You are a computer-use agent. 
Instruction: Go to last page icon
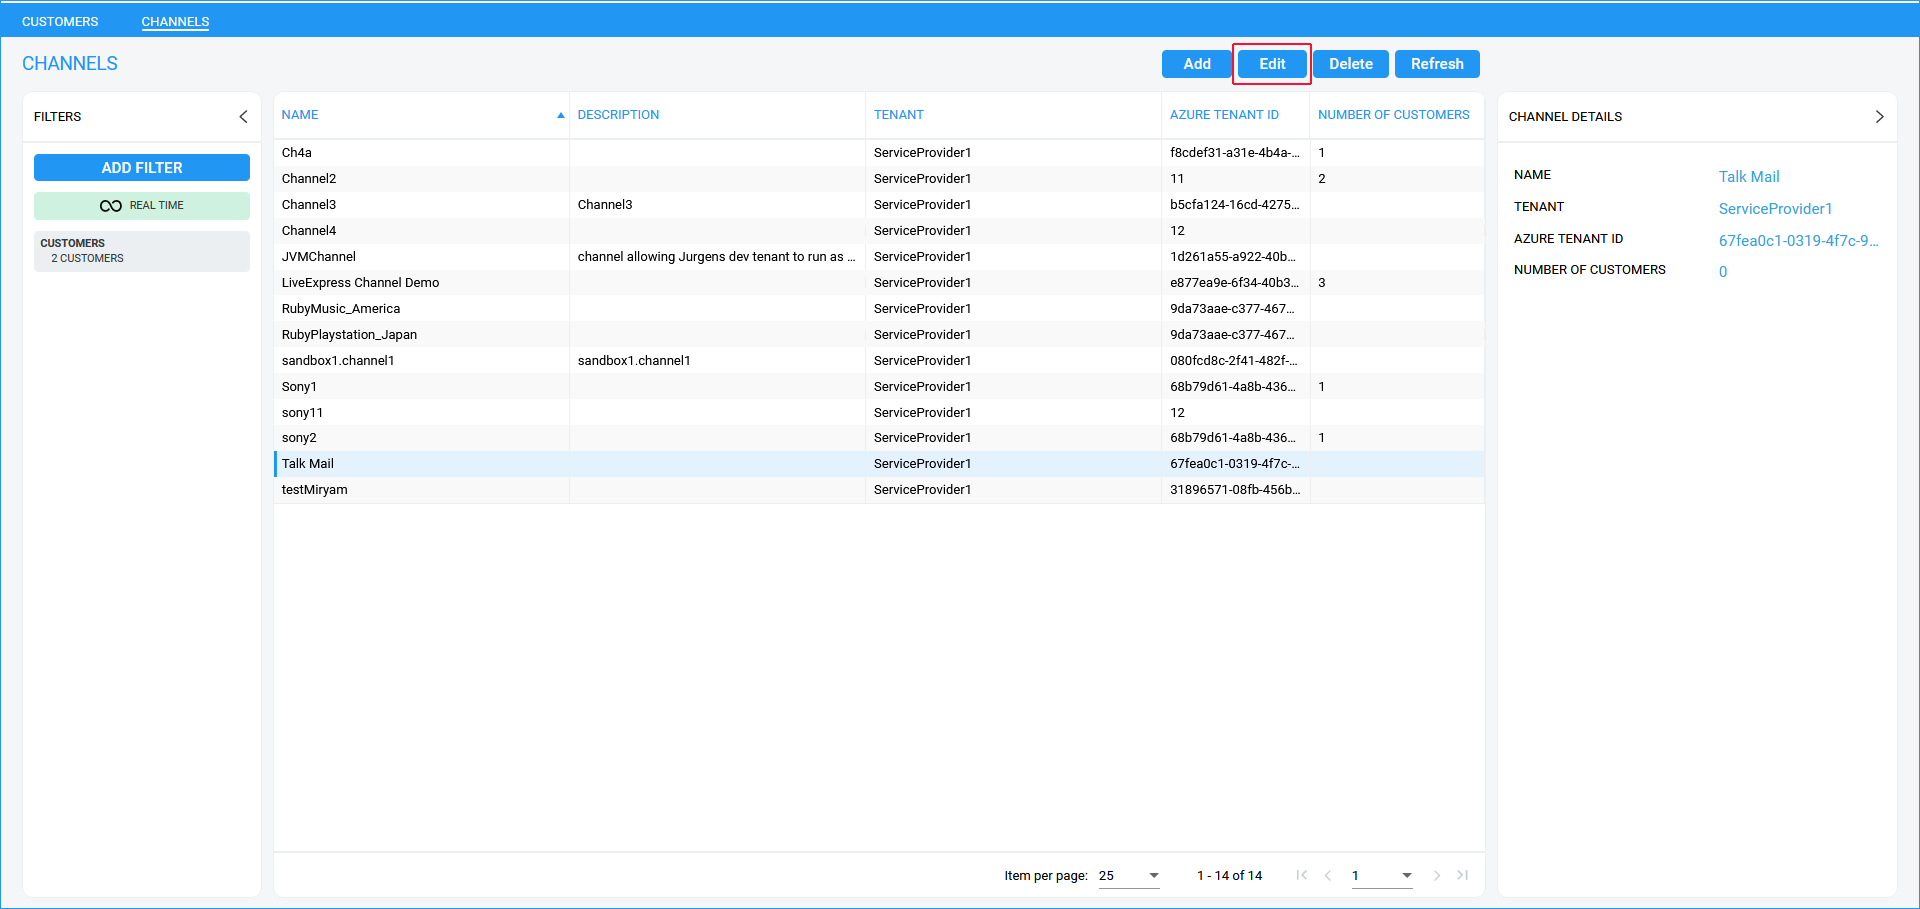(1463, 875)
